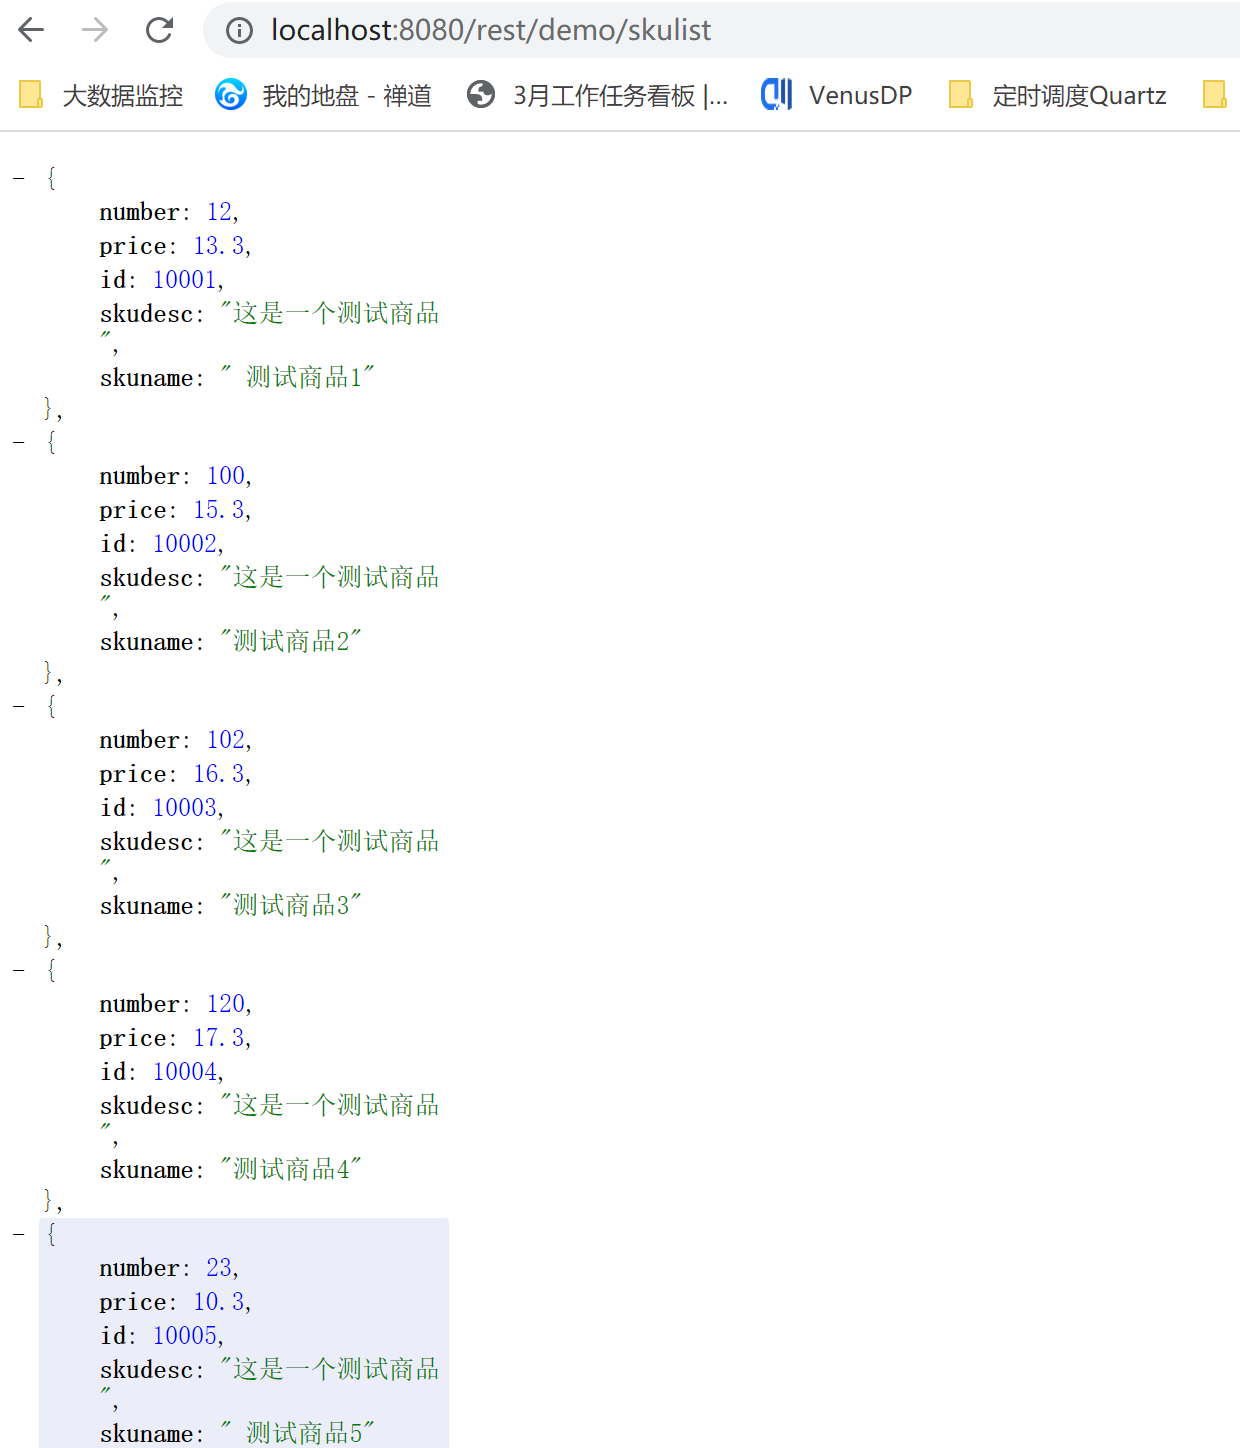The image size is (1240, 1448).
Task: Click the price value 17.3
Action: [x=219, y=1038]
